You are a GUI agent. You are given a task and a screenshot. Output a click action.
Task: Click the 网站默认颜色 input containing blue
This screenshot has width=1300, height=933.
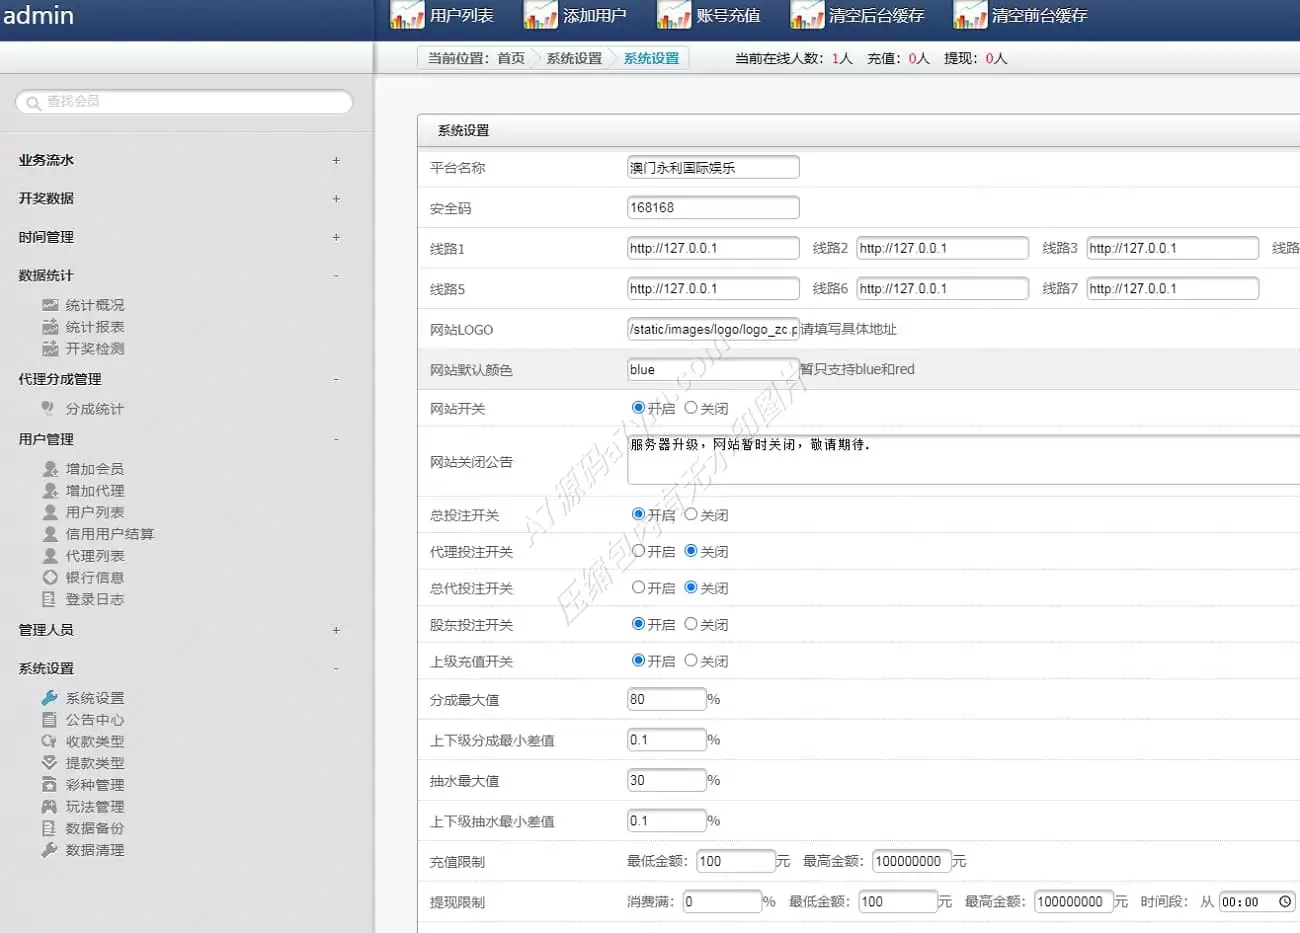coord(713,369)
